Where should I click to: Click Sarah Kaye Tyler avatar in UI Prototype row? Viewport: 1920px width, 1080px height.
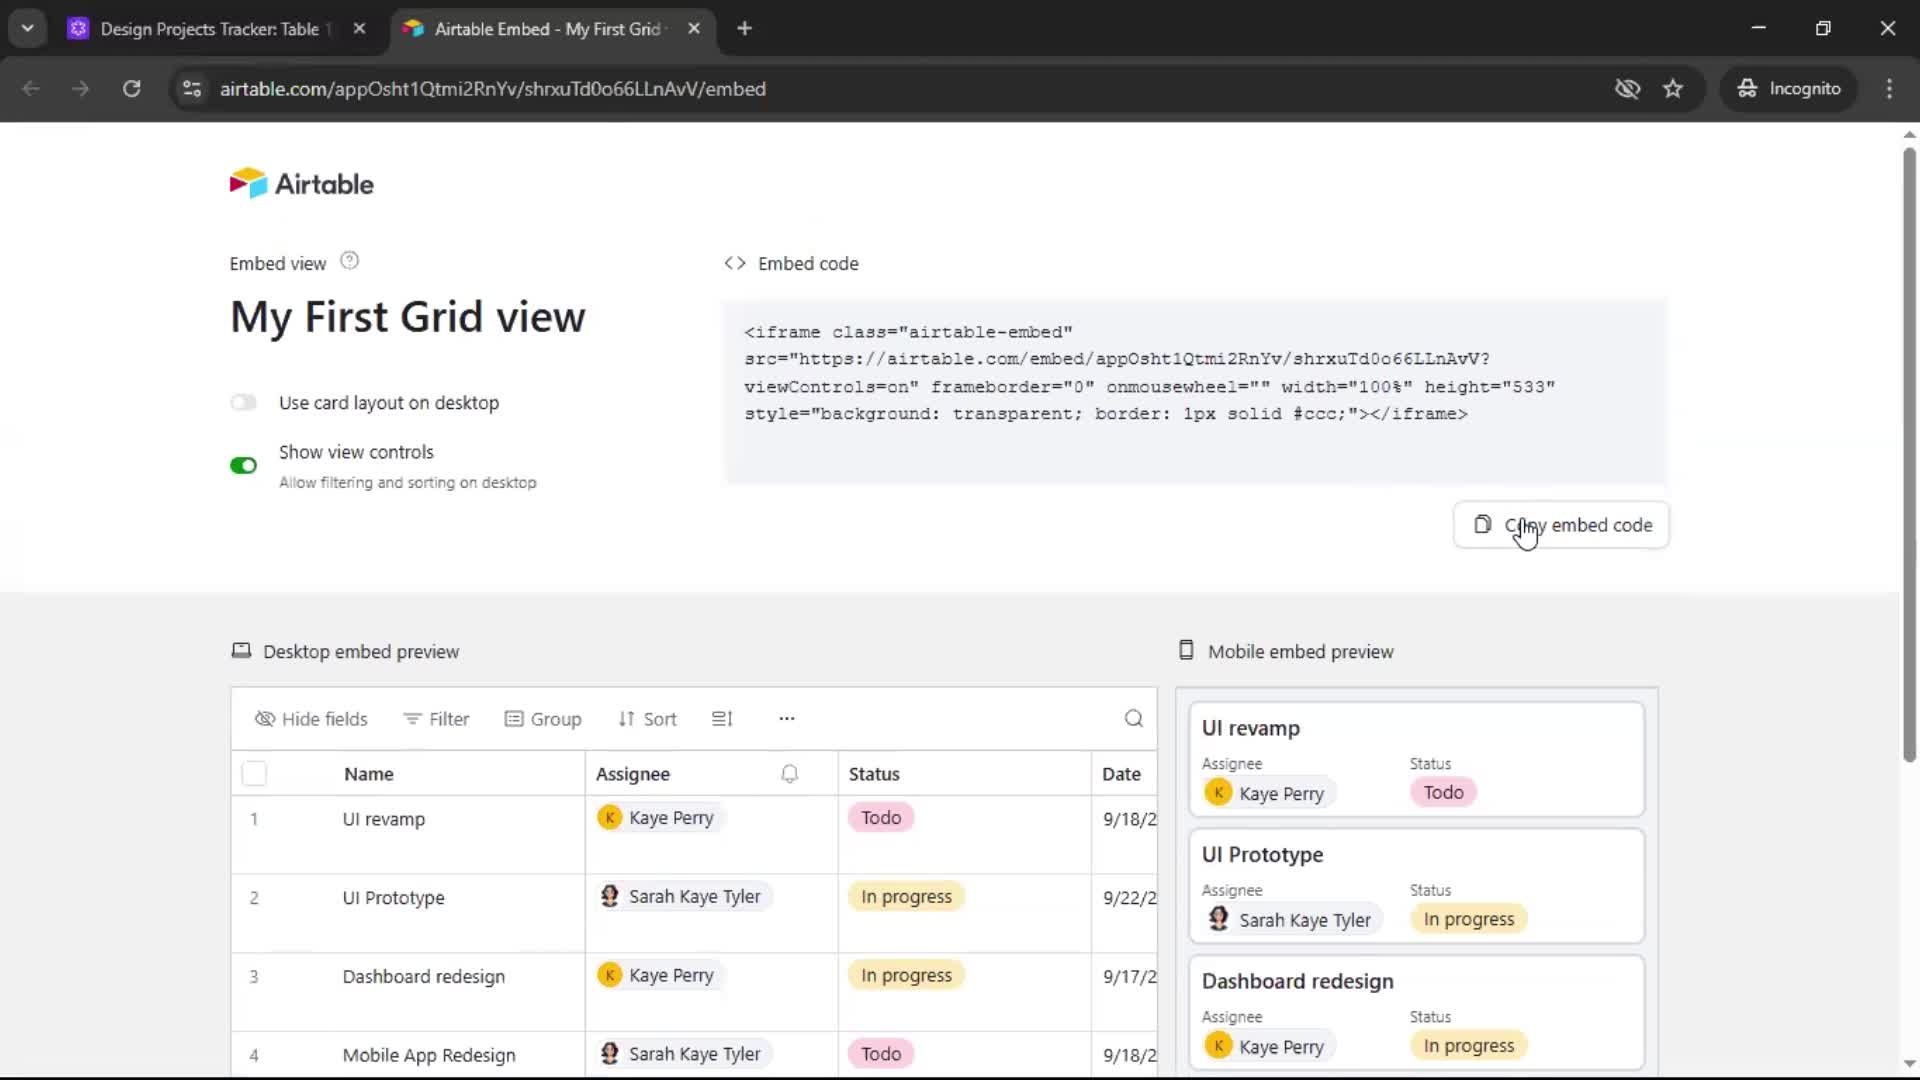pyautogui.click(x=609, y=897)
